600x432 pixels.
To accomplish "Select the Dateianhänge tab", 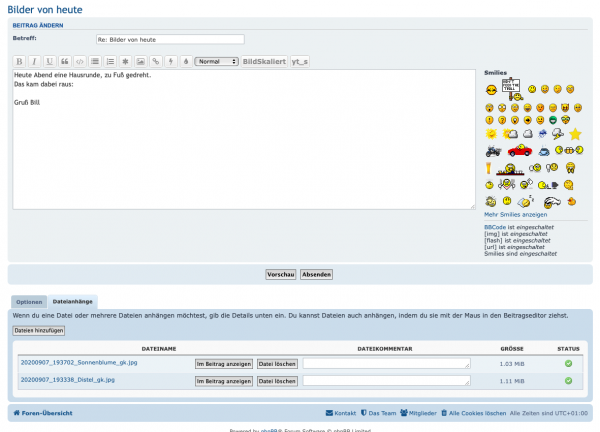I will point(72,301).
